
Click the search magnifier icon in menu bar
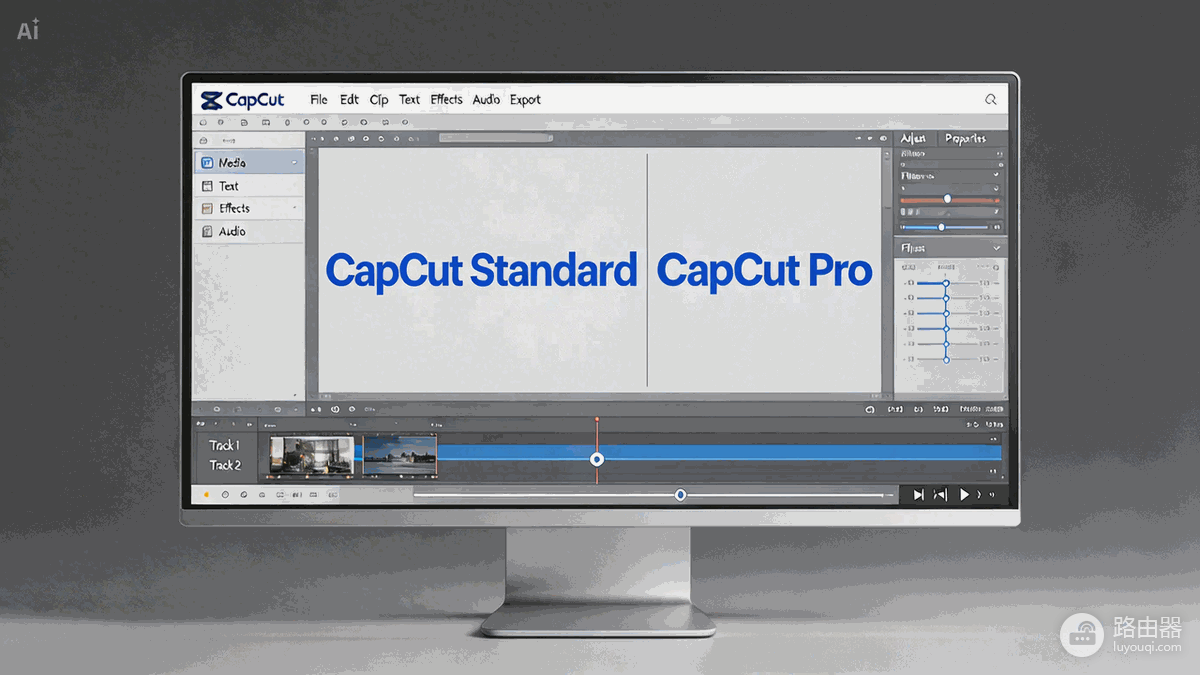pos(991,100)
